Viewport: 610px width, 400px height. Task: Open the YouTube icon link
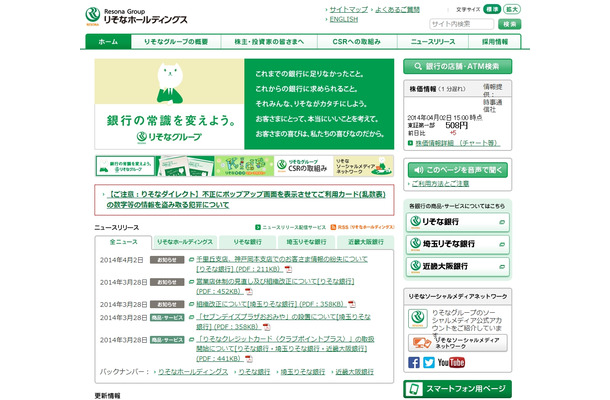[451, 363]
